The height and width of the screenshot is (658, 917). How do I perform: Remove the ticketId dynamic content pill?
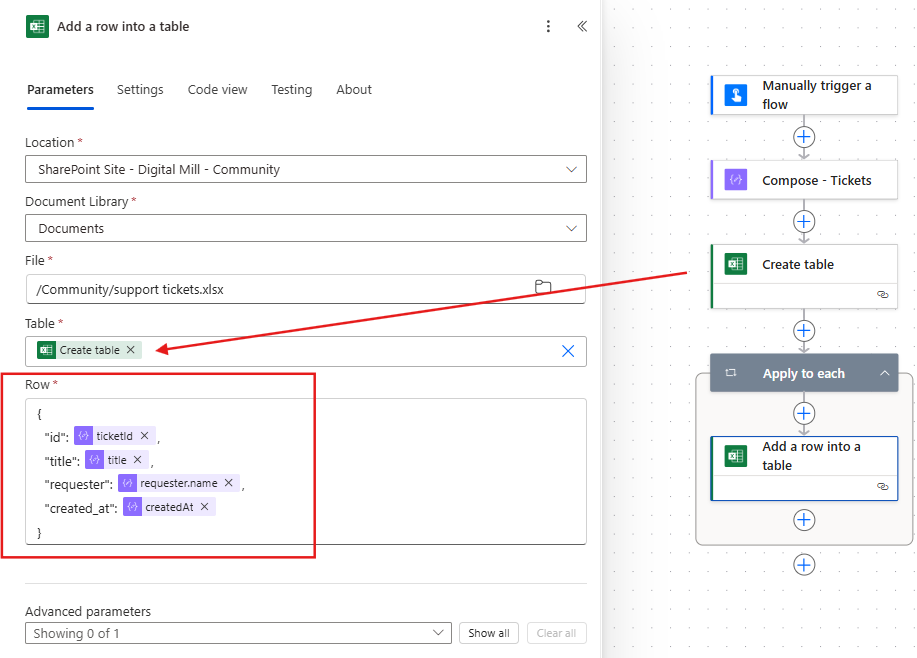coord(144,435)
